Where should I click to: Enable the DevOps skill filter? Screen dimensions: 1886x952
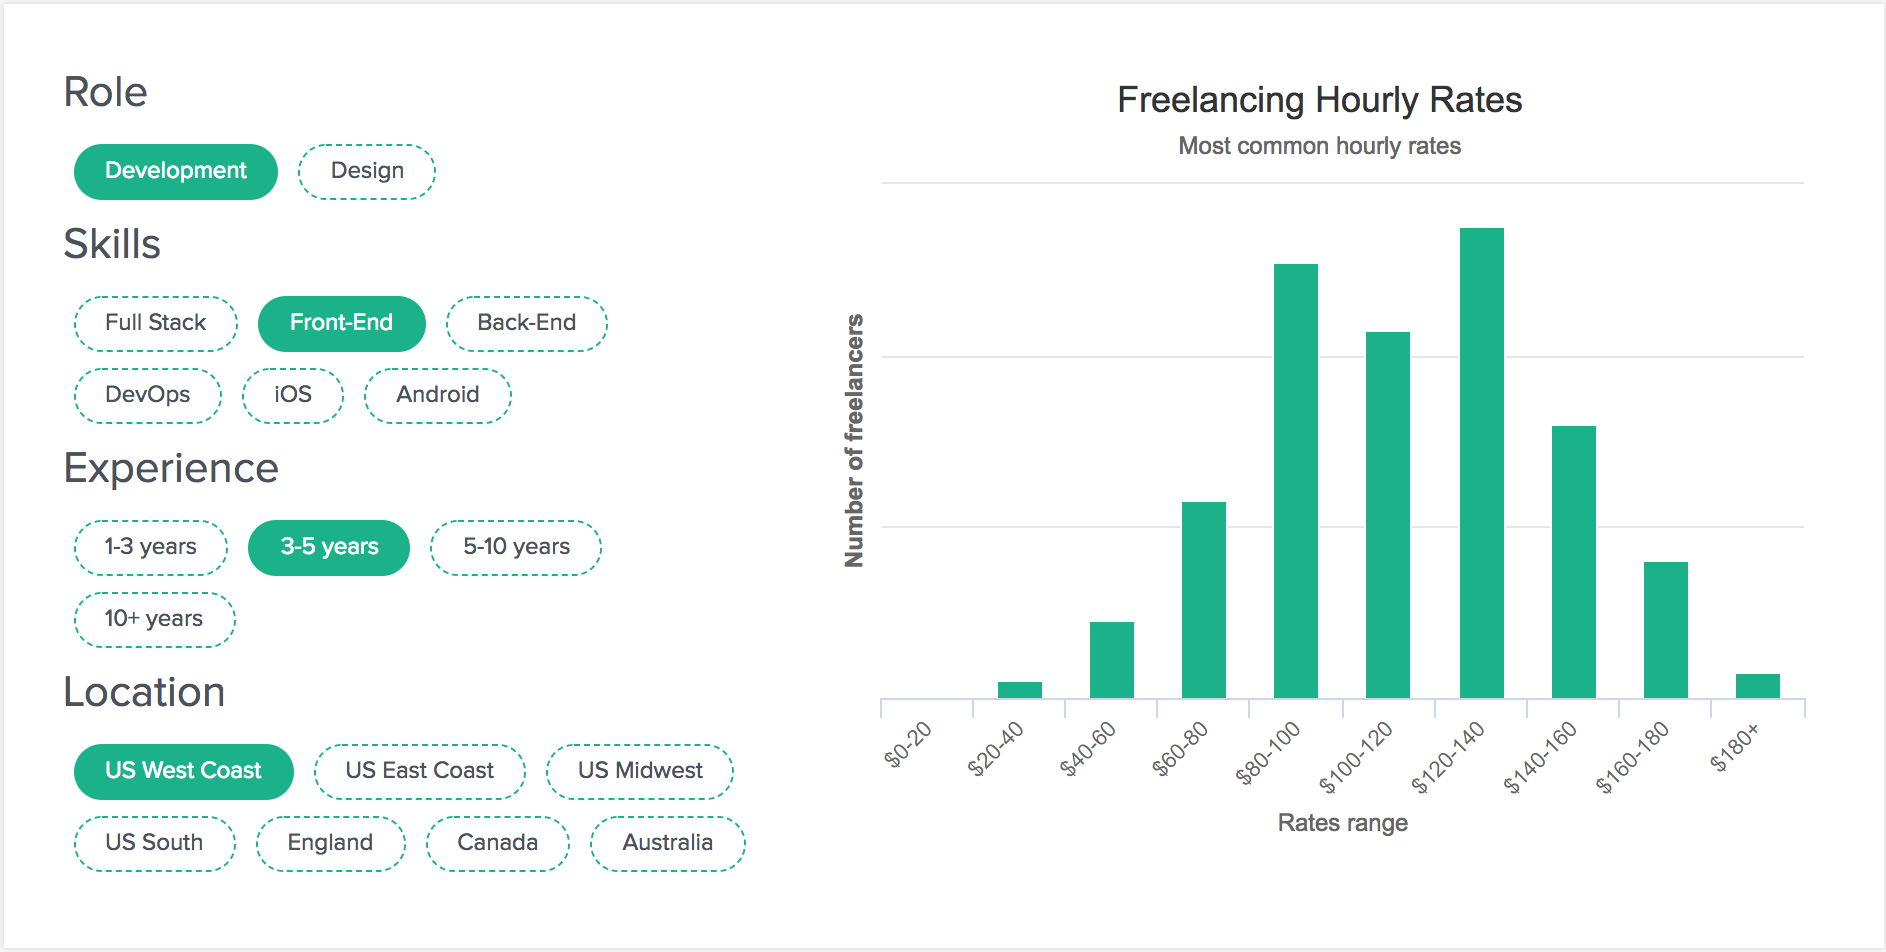click(x=147, y=394)
